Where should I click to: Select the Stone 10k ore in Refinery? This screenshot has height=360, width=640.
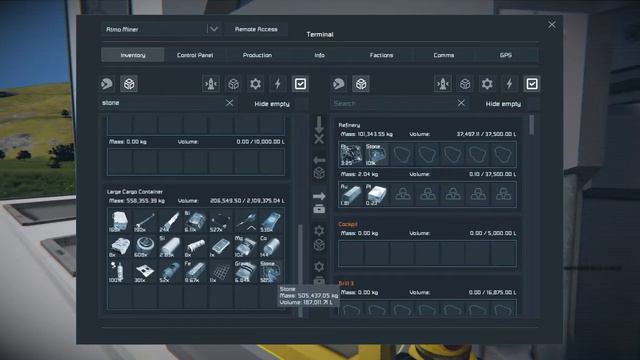pos(376,154)
